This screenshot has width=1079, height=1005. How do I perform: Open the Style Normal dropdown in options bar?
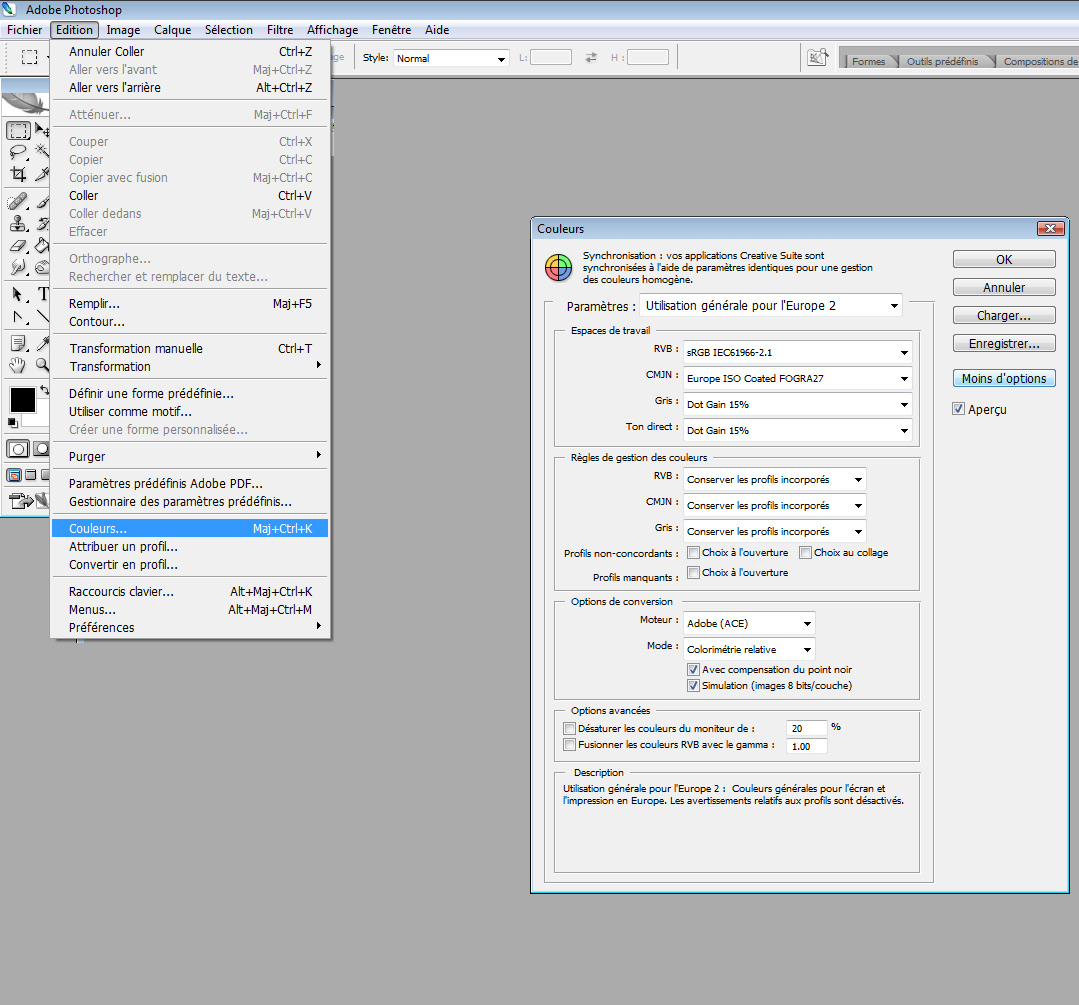(x=451, y=59)
